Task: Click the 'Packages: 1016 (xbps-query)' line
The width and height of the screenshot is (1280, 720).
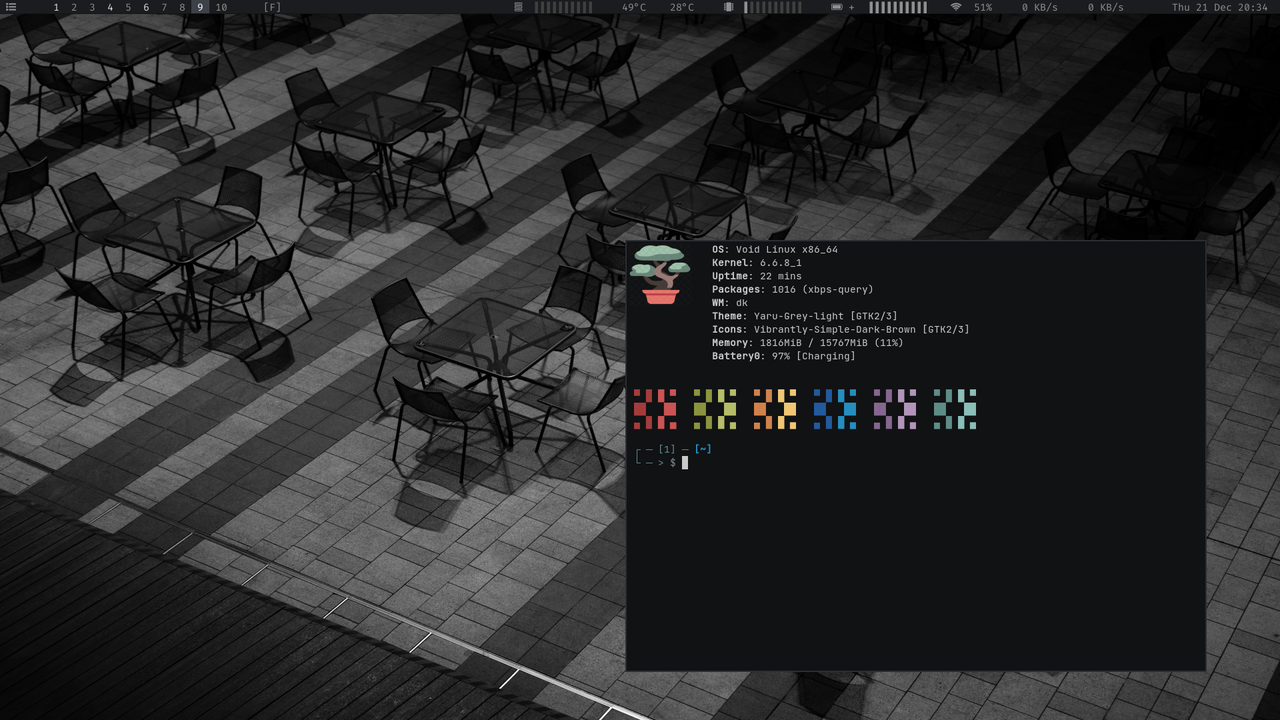Action: click(x=793, y=289)
